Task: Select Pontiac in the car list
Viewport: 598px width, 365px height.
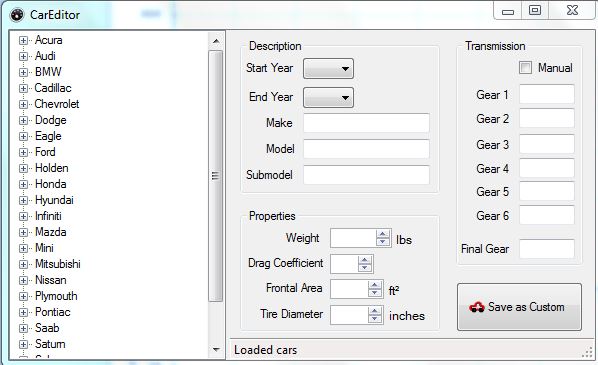Action: click(53, 312)
